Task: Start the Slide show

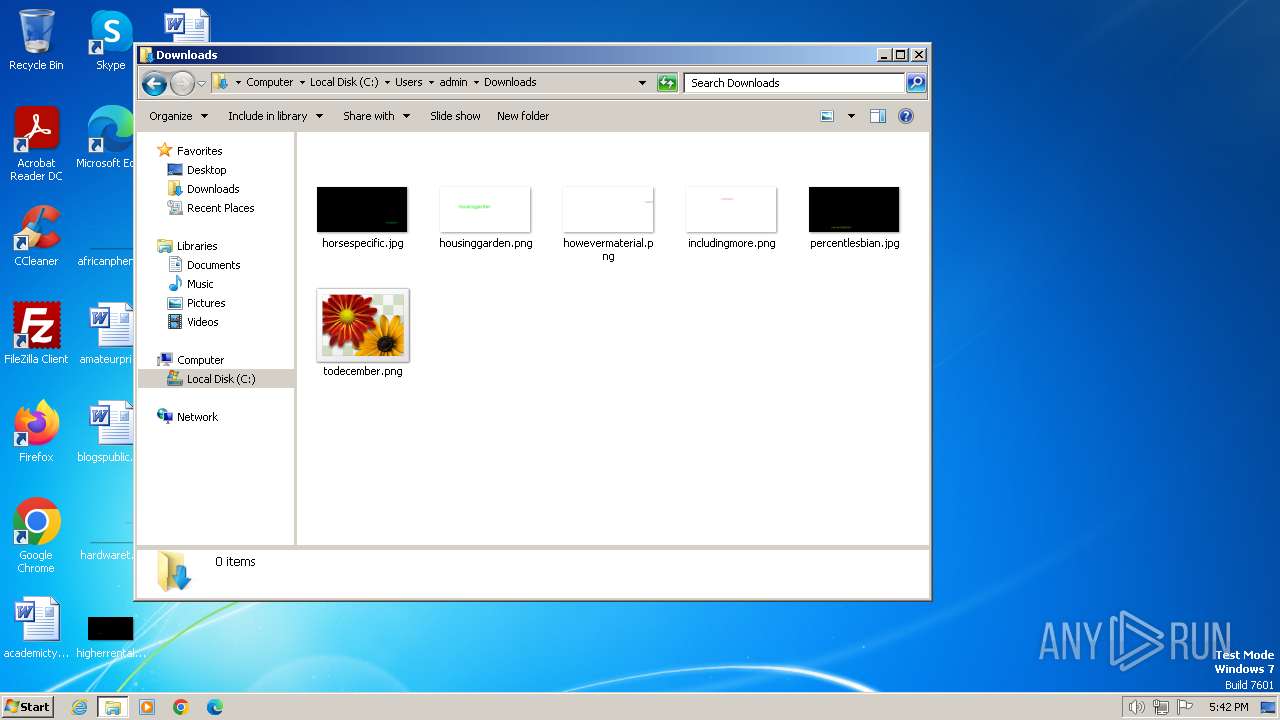Action: point(455,116)
